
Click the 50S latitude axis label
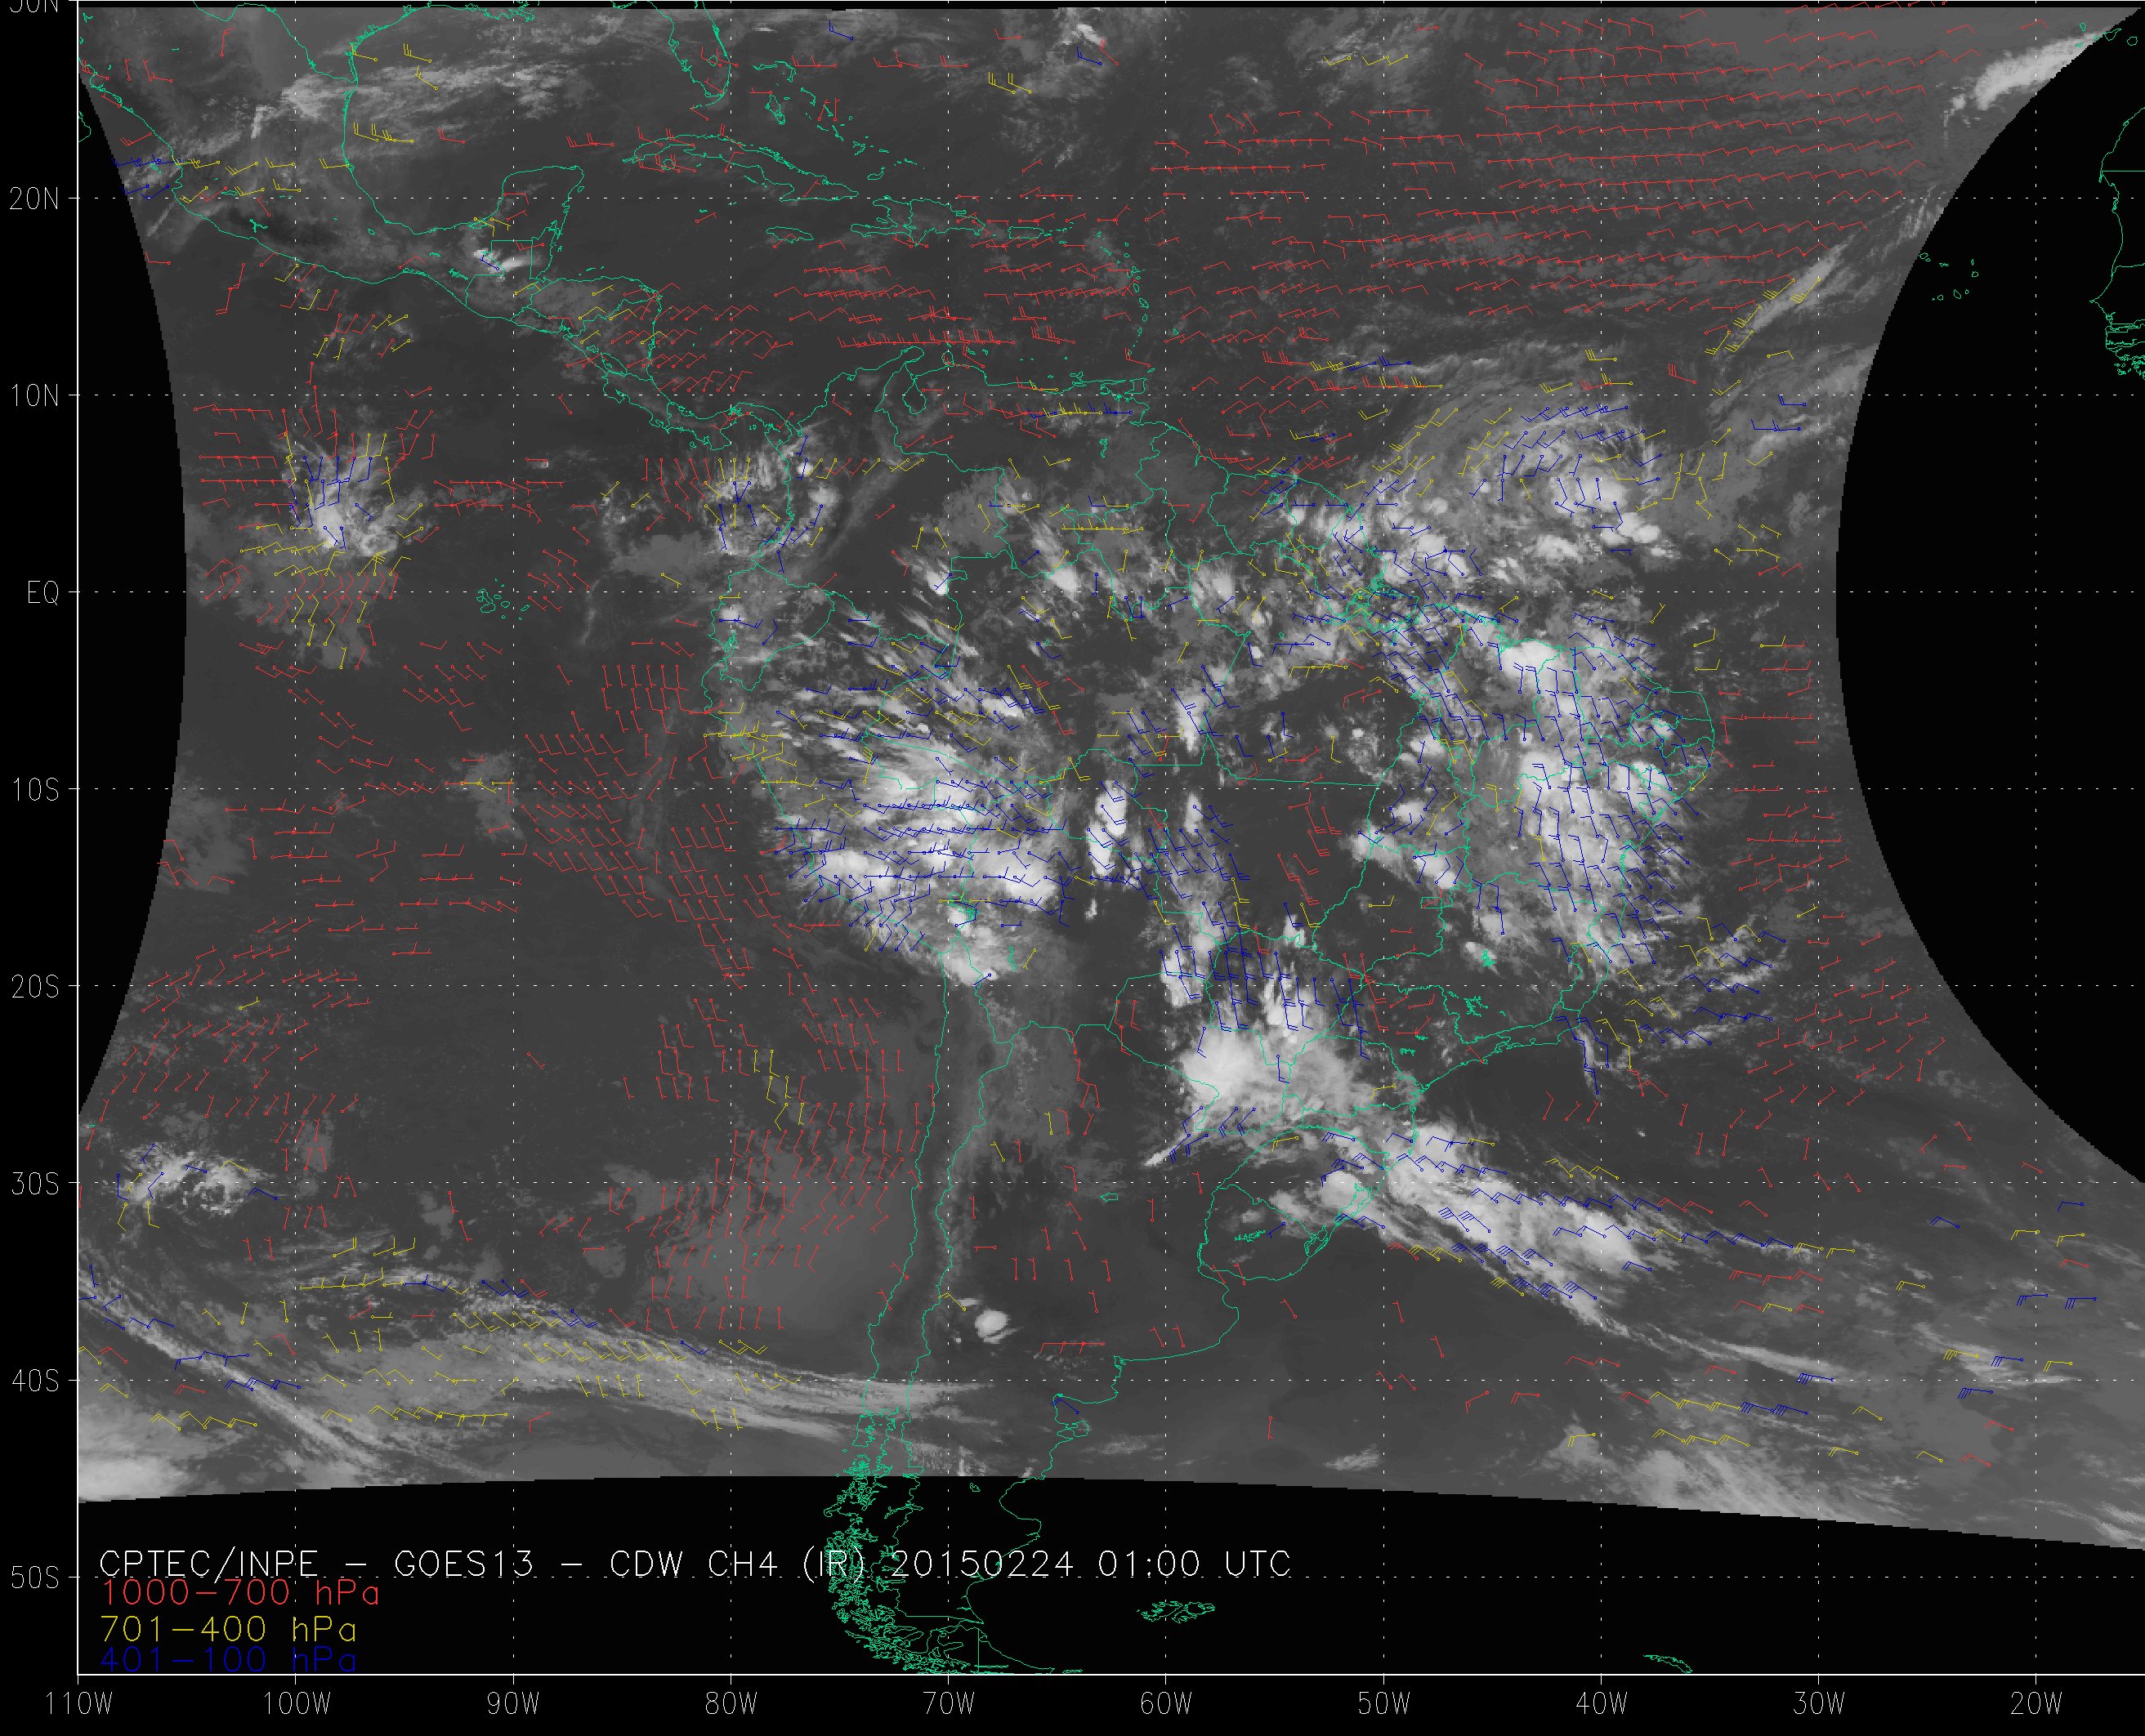(x=35, y=1578)
